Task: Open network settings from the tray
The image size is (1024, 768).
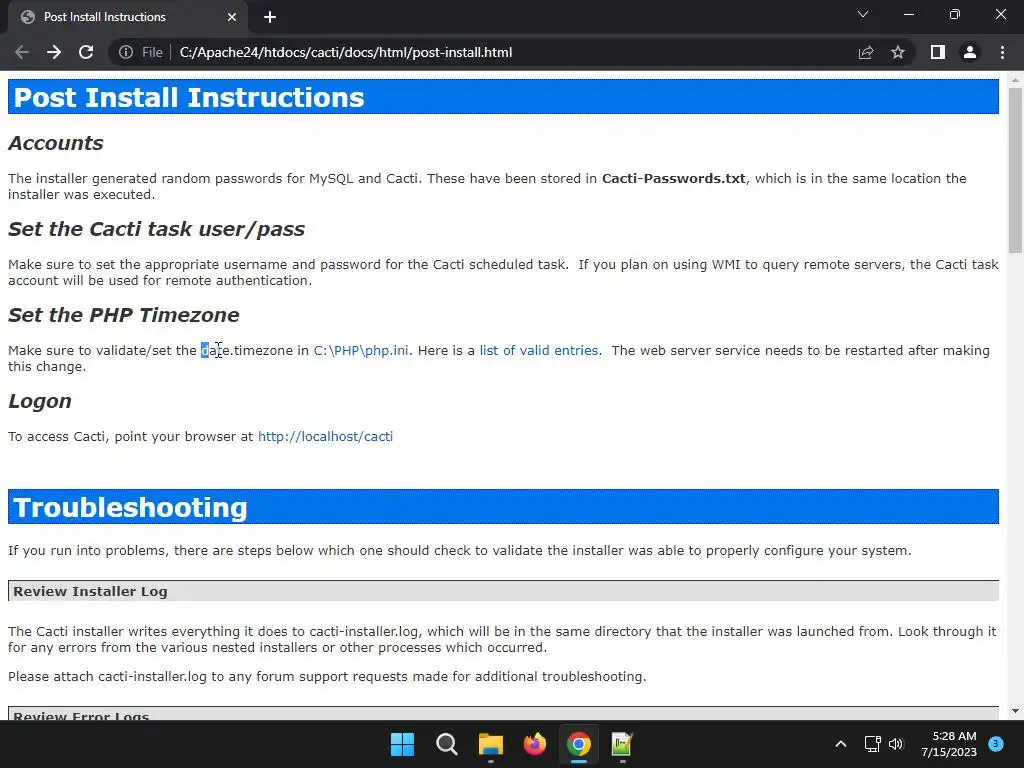Action: point(872,744)
